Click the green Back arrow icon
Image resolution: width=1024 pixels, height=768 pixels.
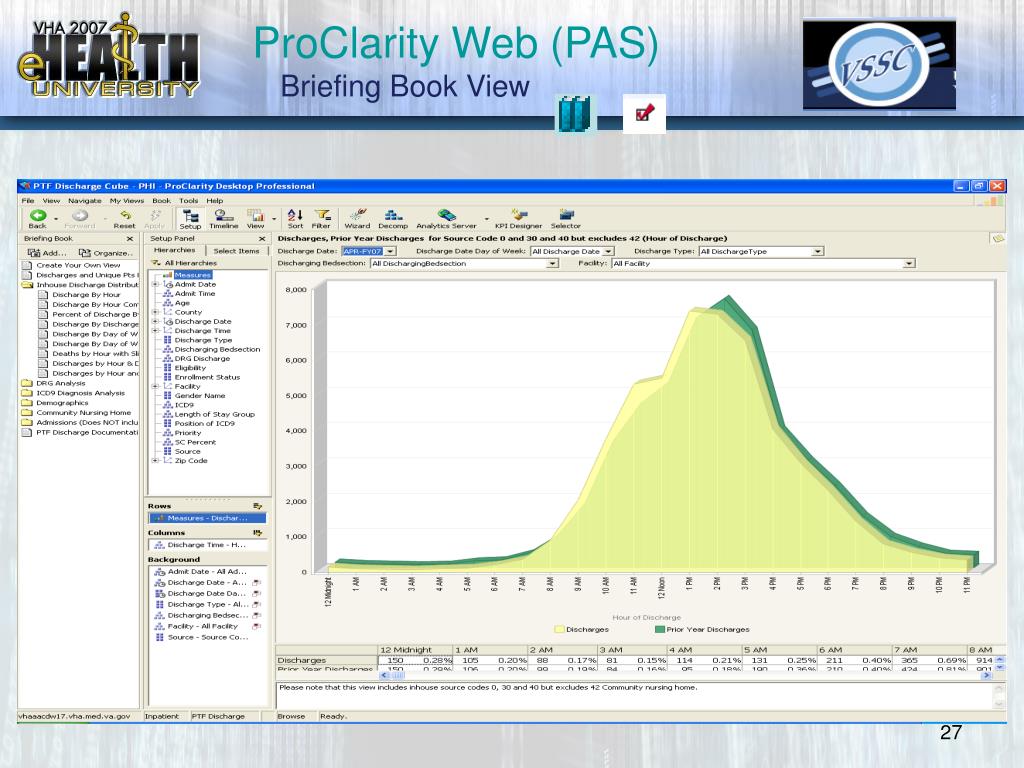pyautogui.click(x=38, y=215)
